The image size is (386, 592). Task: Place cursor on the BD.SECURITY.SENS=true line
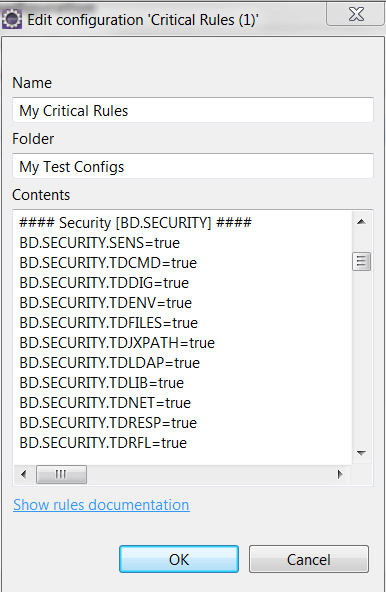point(99,243)
